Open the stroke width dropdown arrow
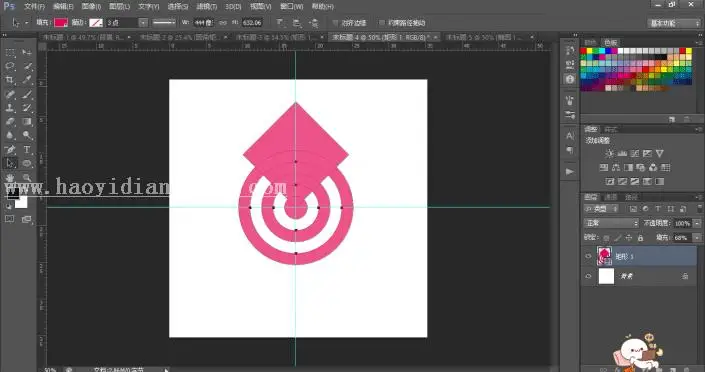 point(143,23)
